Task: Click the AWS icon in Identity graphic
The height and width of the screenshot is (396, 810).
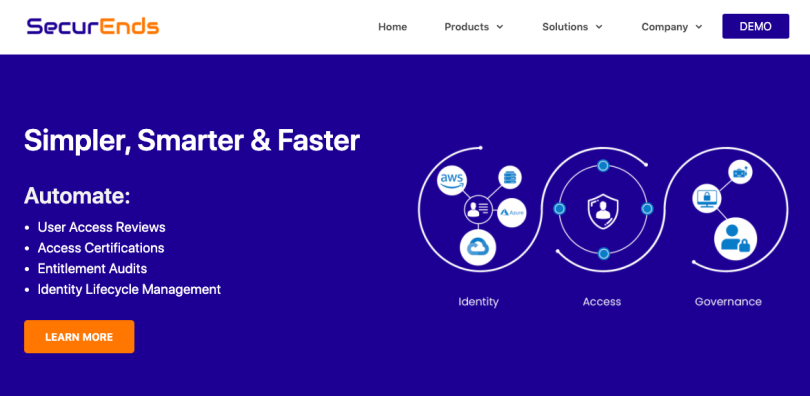Action: (x=452, y=181)
